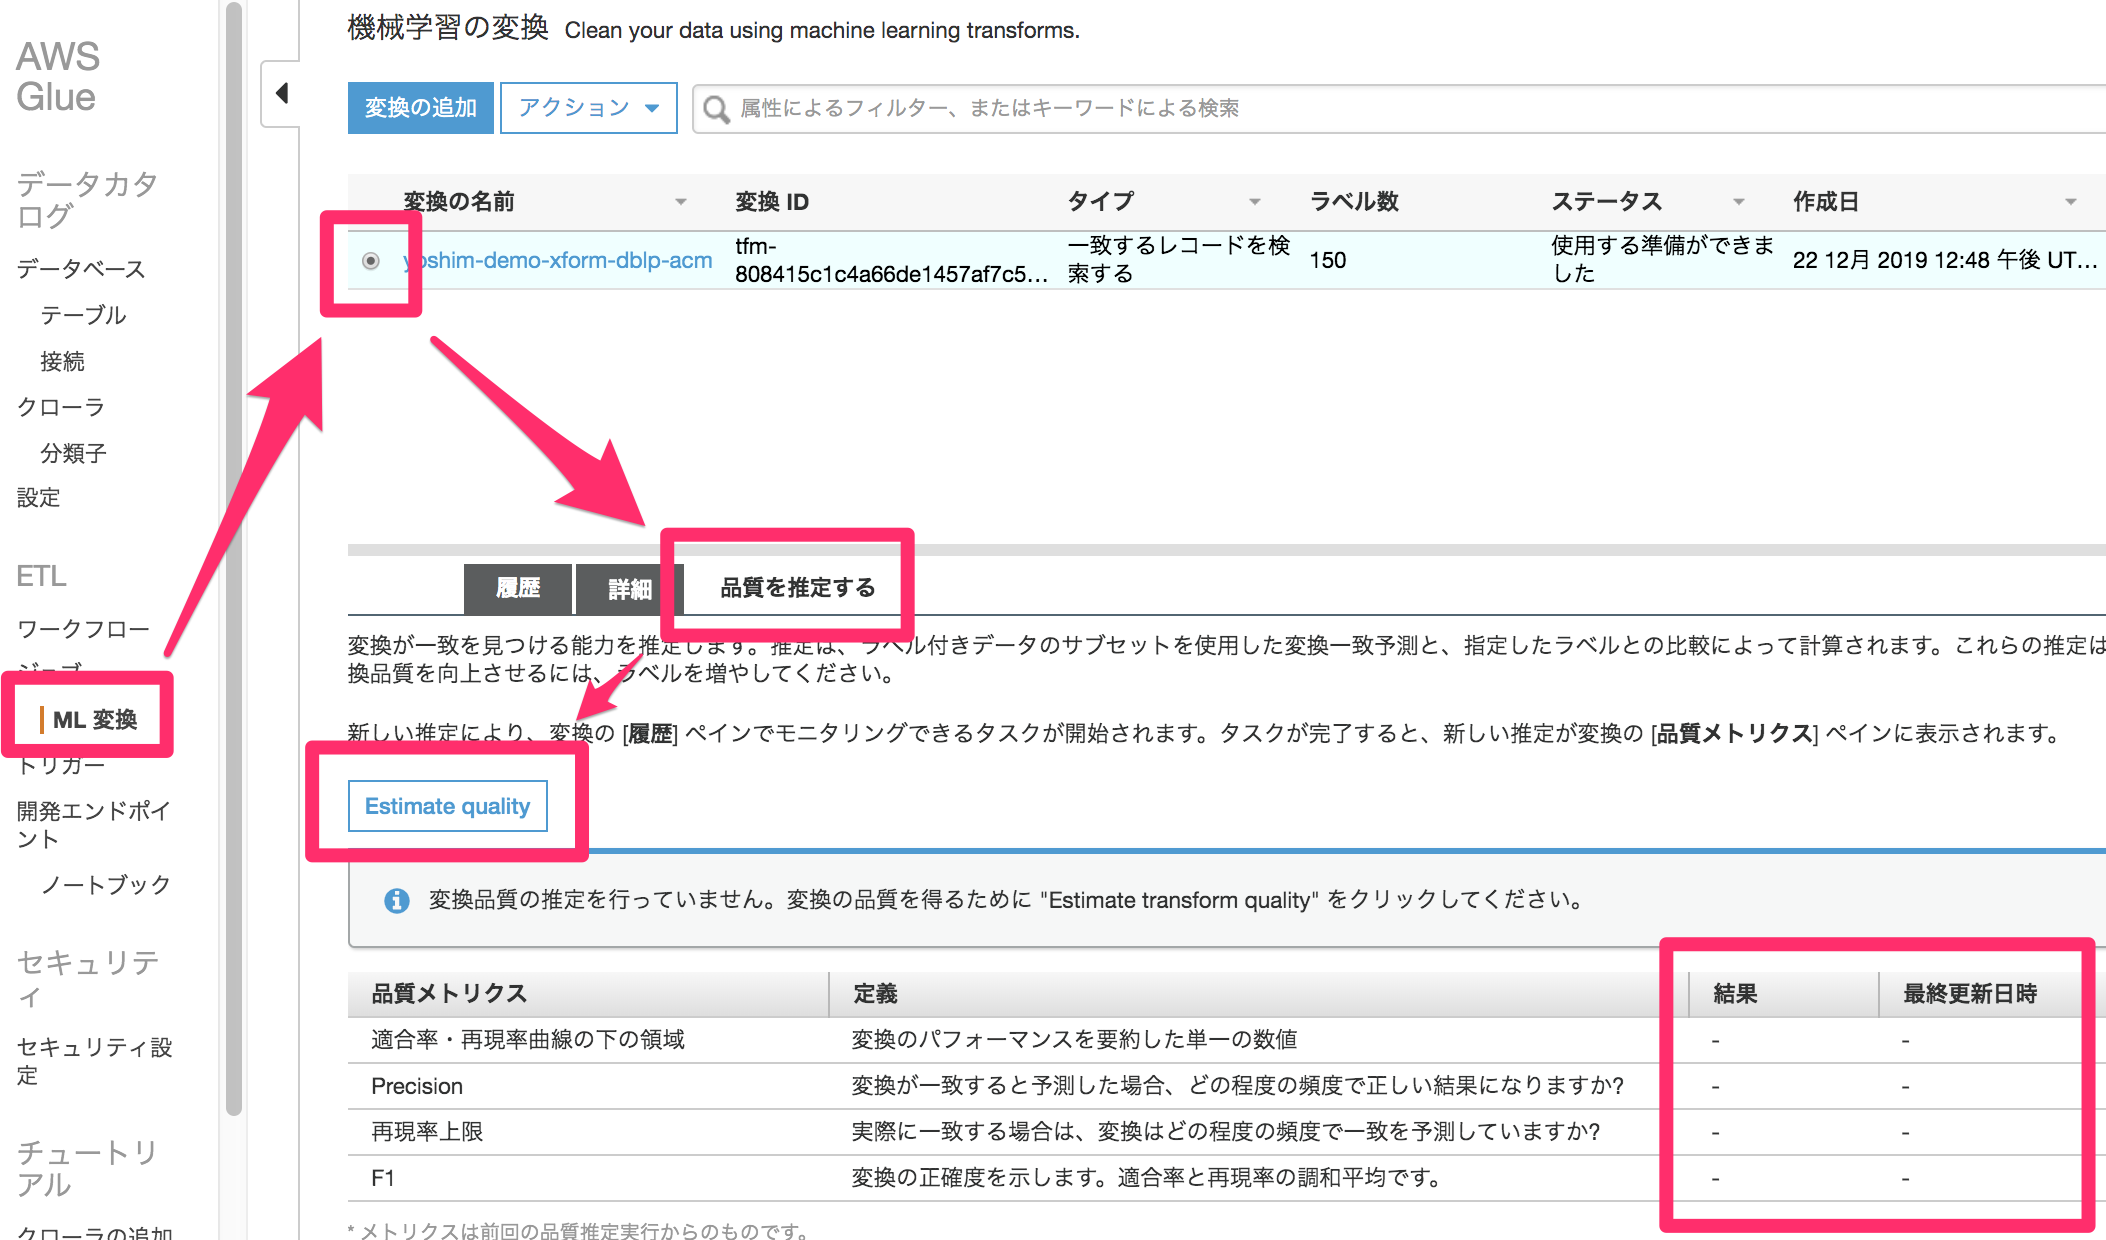Click the blue info icon in the notice
Image resolution: width=2106 pixels, height=1240 pixels.
click(x=397, y=900)
